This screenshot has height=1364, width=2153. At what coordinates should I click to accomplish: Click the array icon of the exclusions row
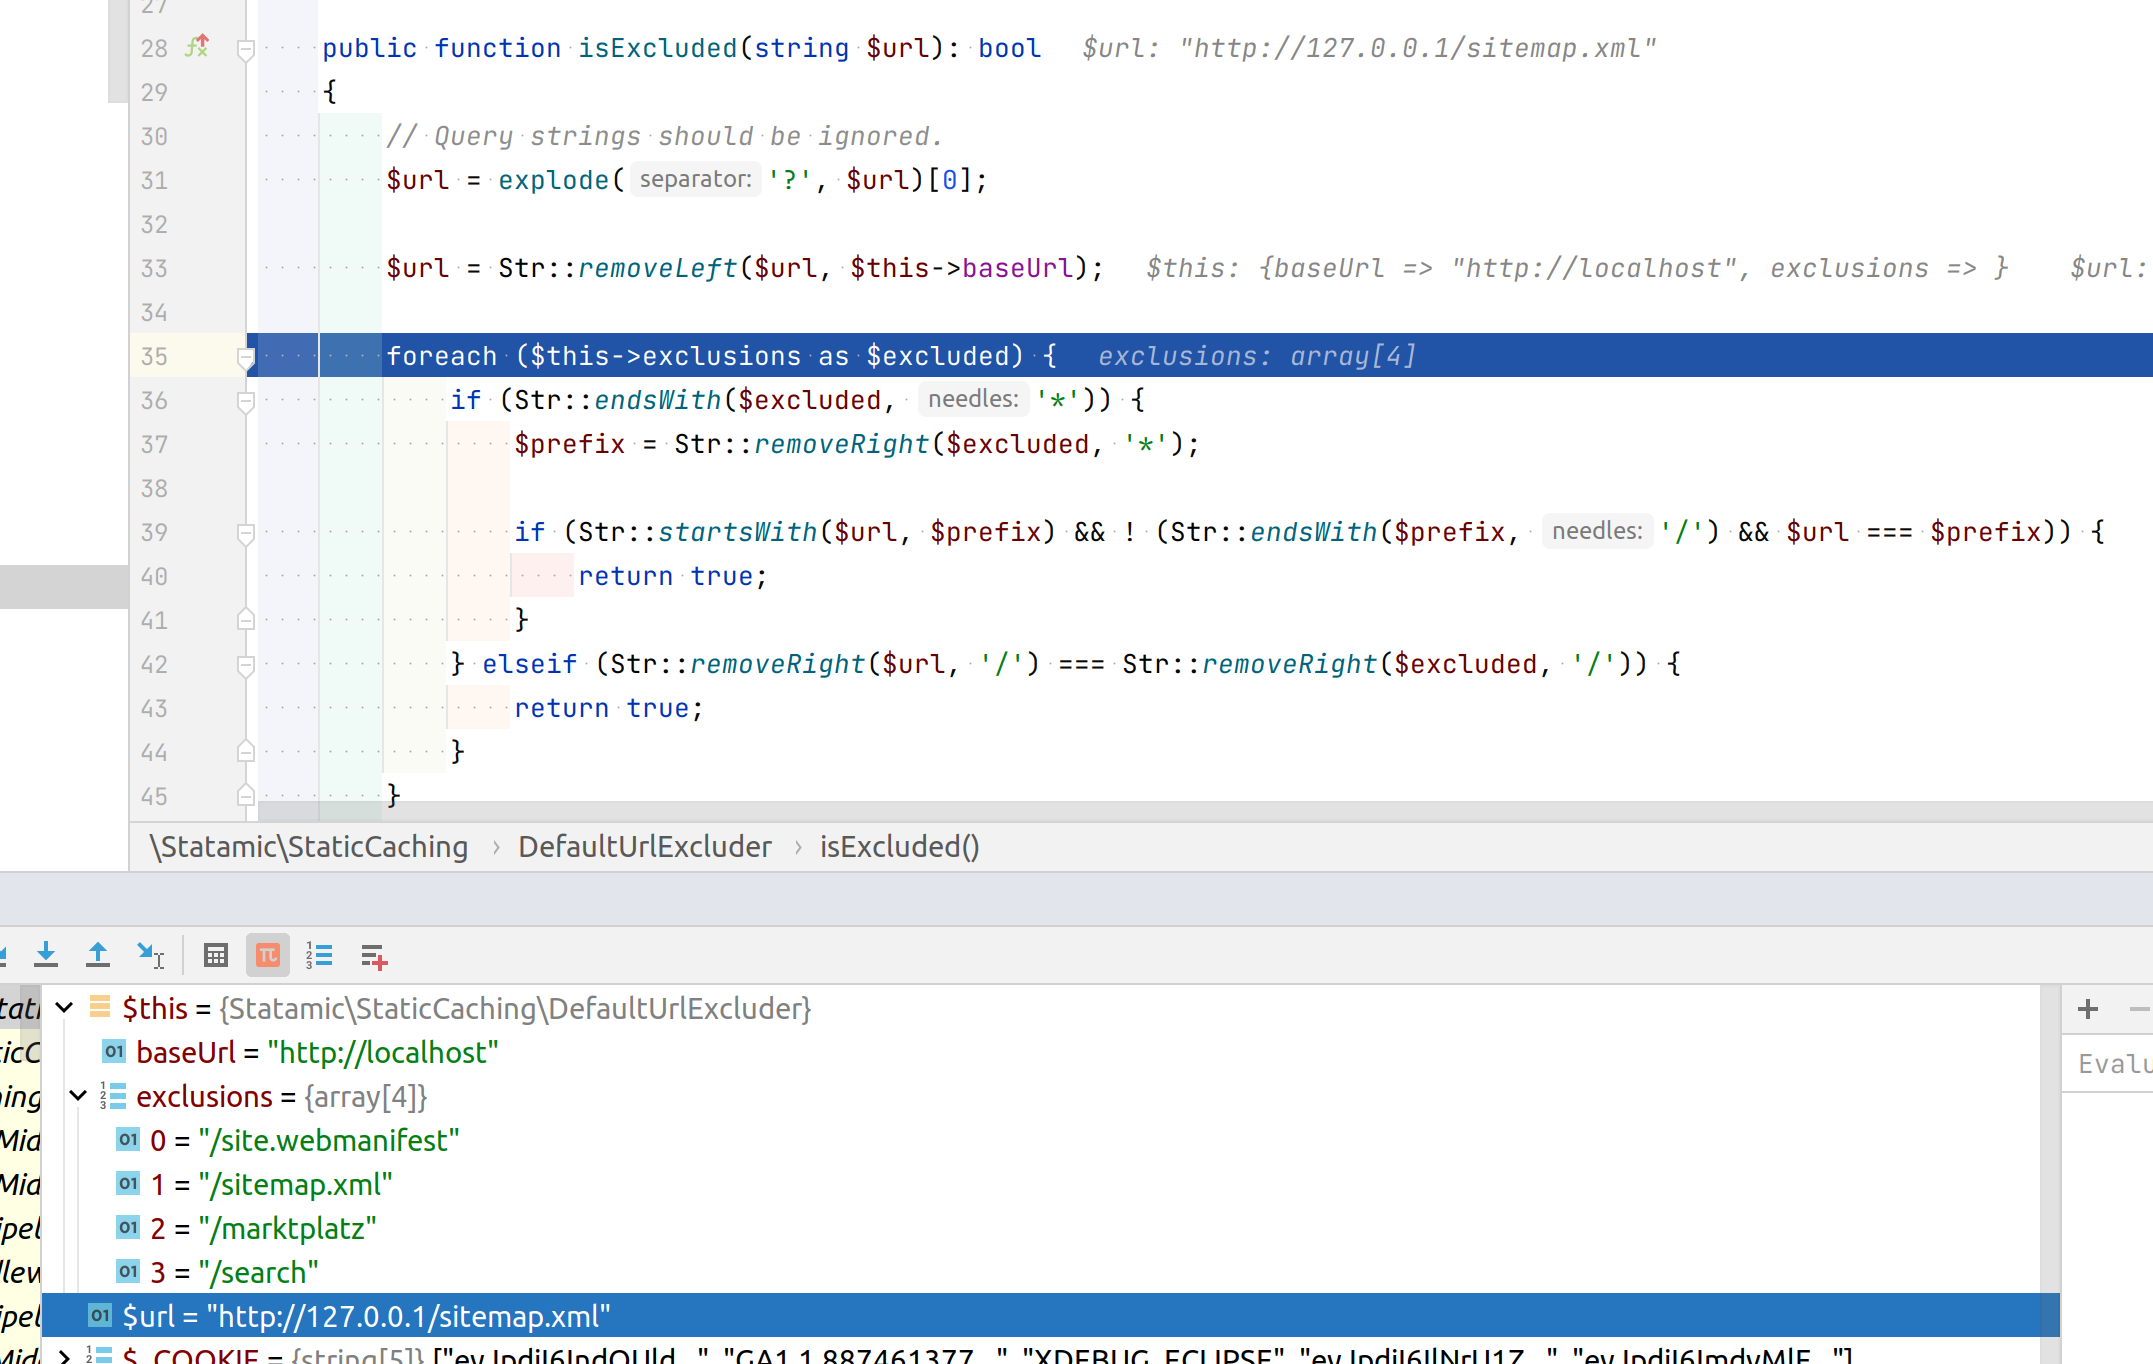click(x=113, y=1096)
